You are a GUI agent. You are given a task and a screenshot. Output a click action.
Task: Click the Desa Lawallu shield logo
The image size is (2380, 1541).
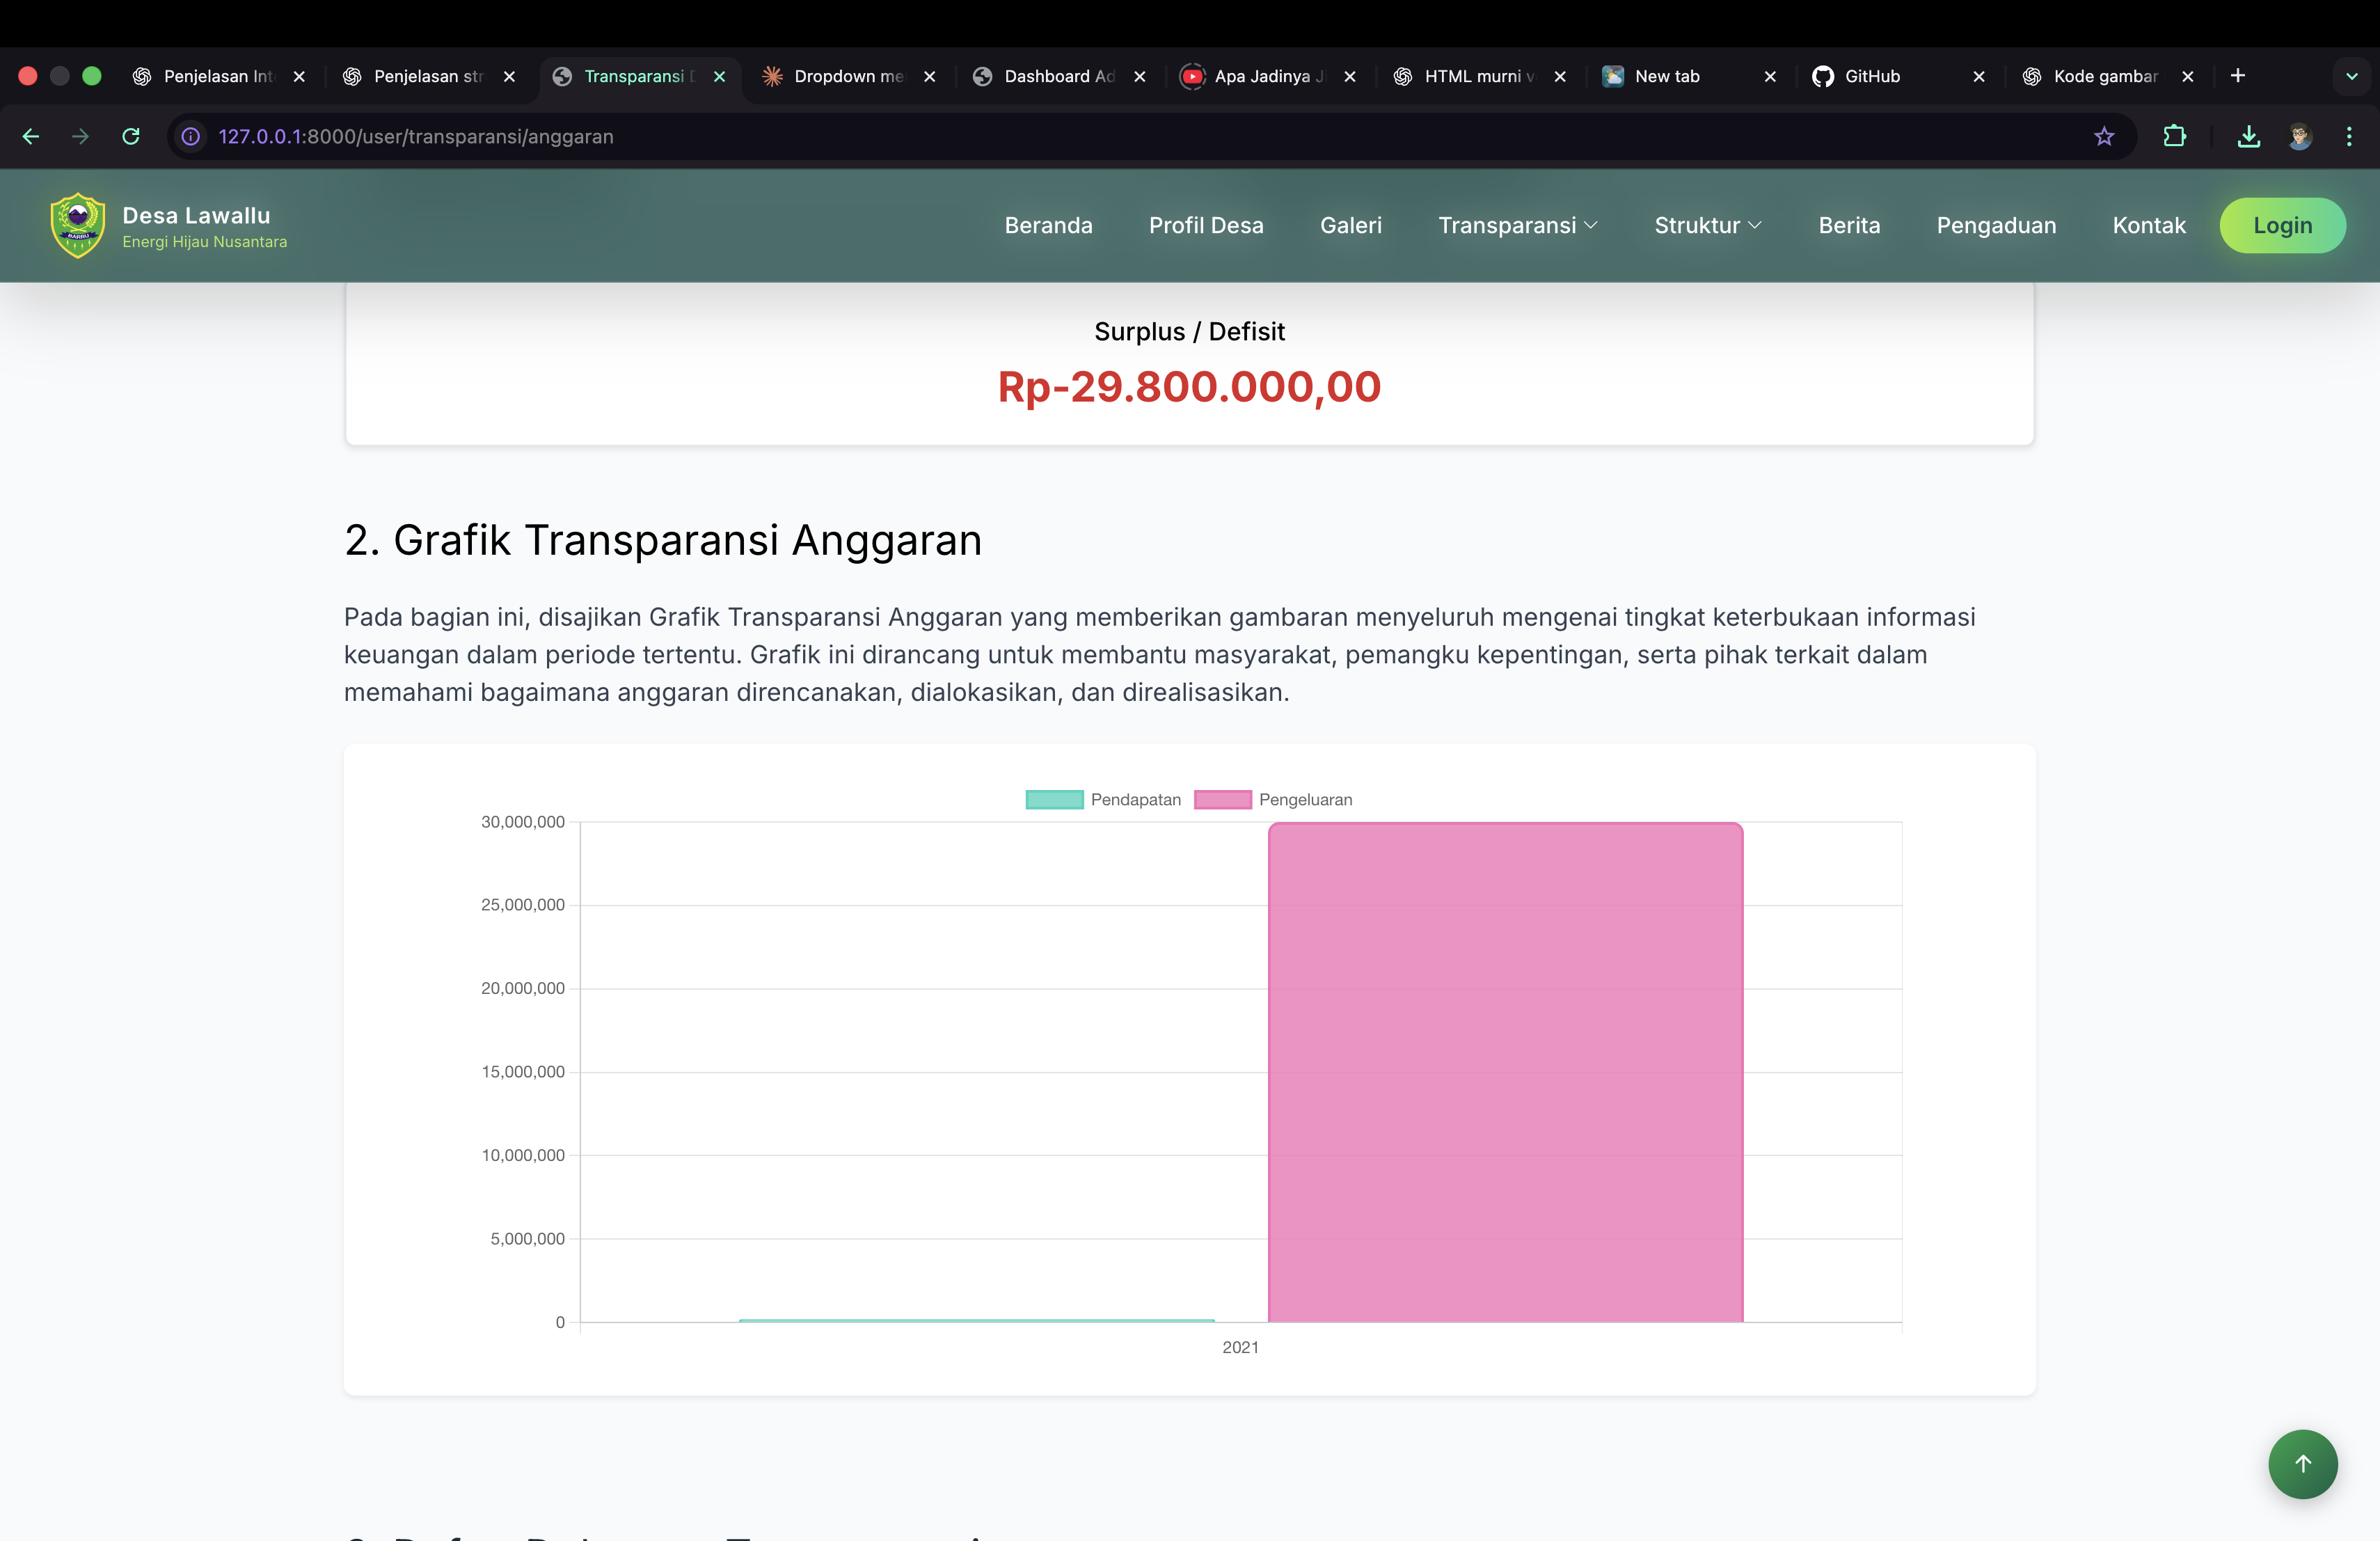coord(77,225)
